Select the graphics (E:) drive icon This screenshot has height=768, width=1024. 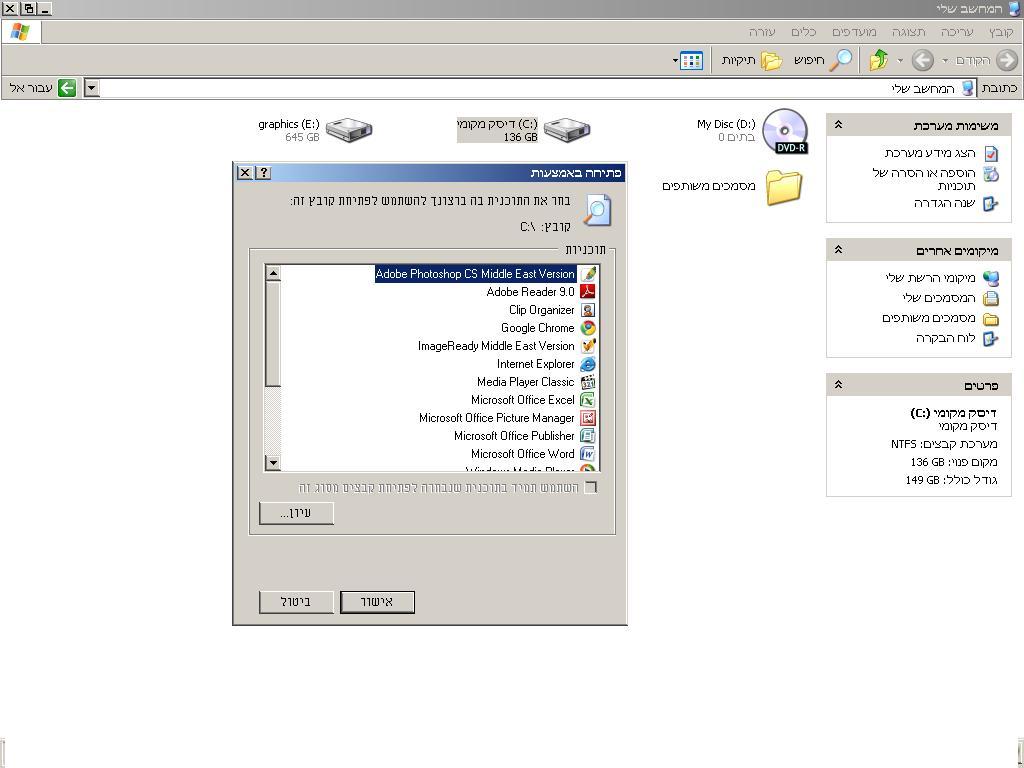[349, 129]
